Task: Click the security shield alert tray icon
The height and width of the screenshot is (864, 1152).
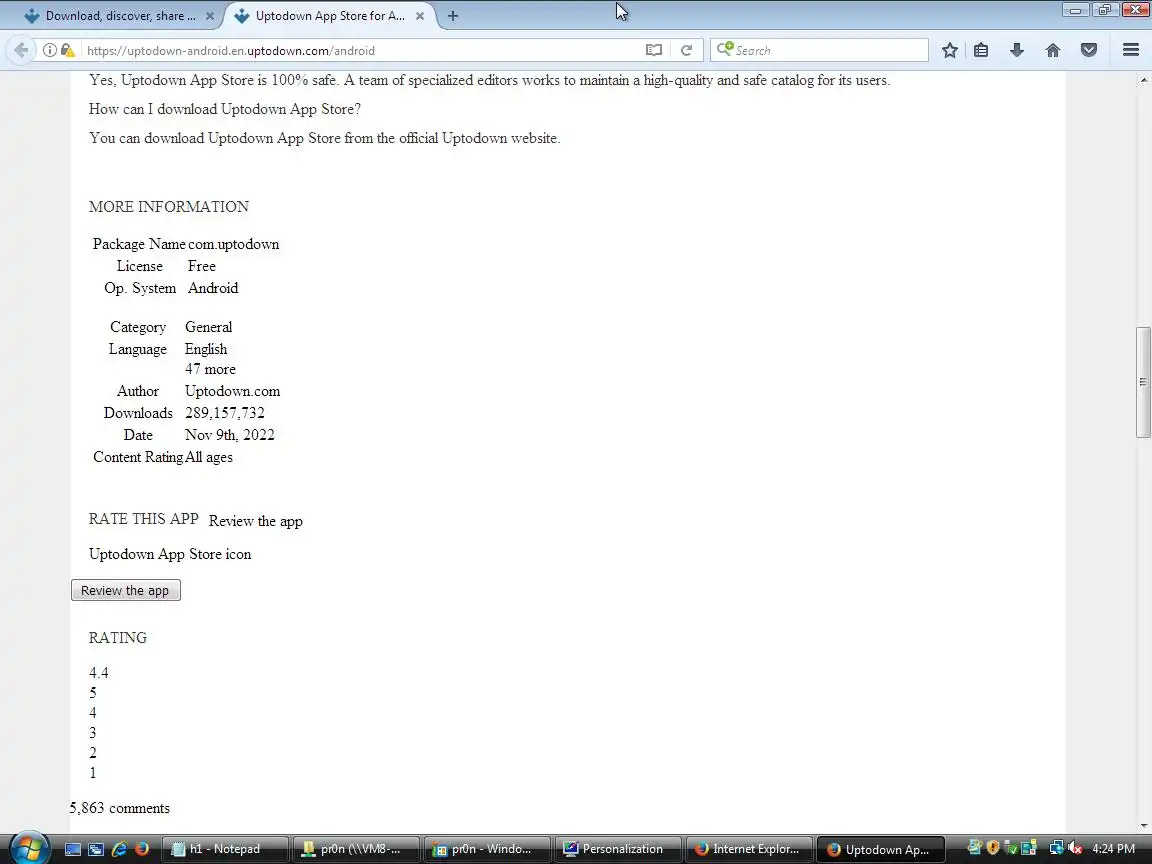Action: tap(993, 849)
